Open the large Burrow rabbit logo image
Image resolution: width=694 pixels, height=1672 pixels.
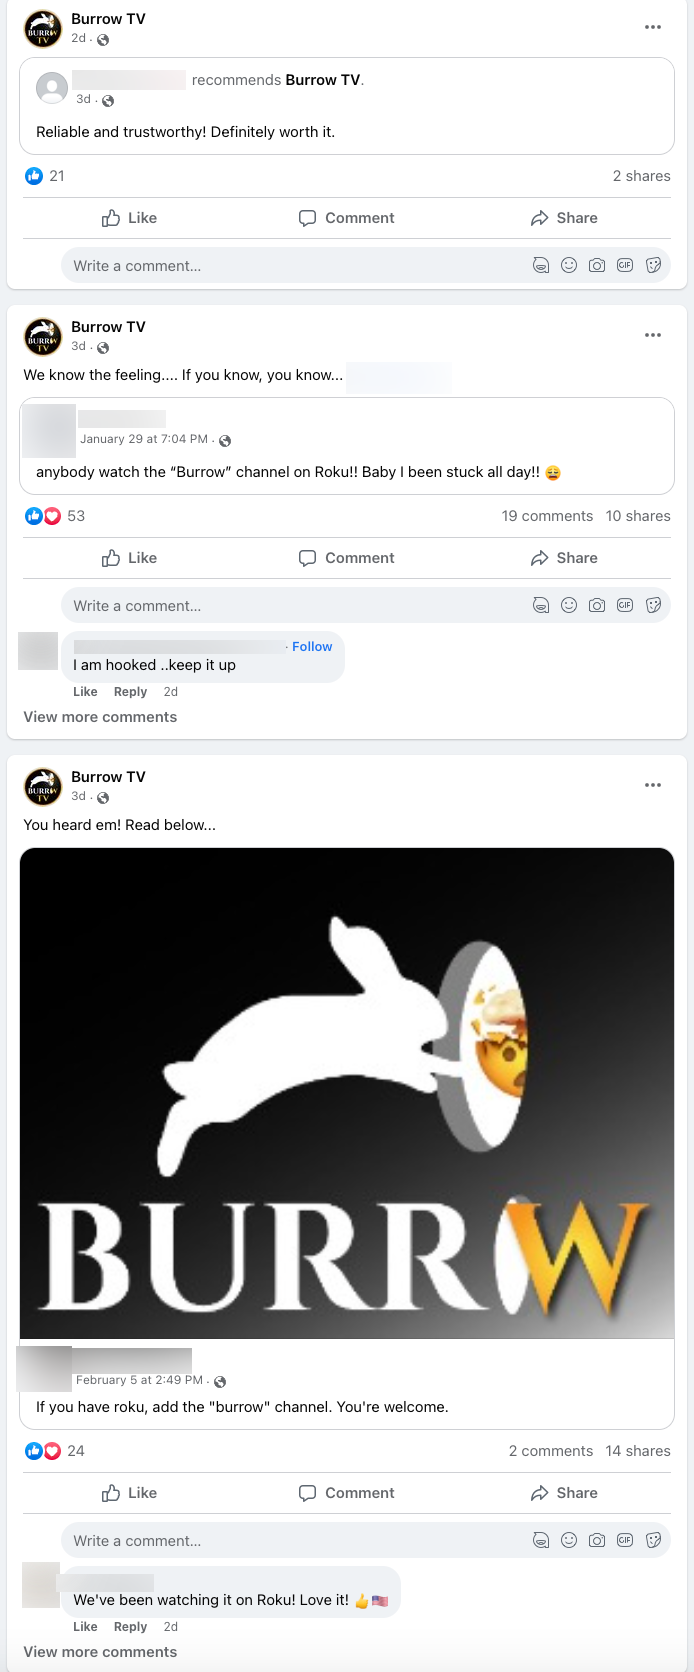click(x=347, y=1093)
